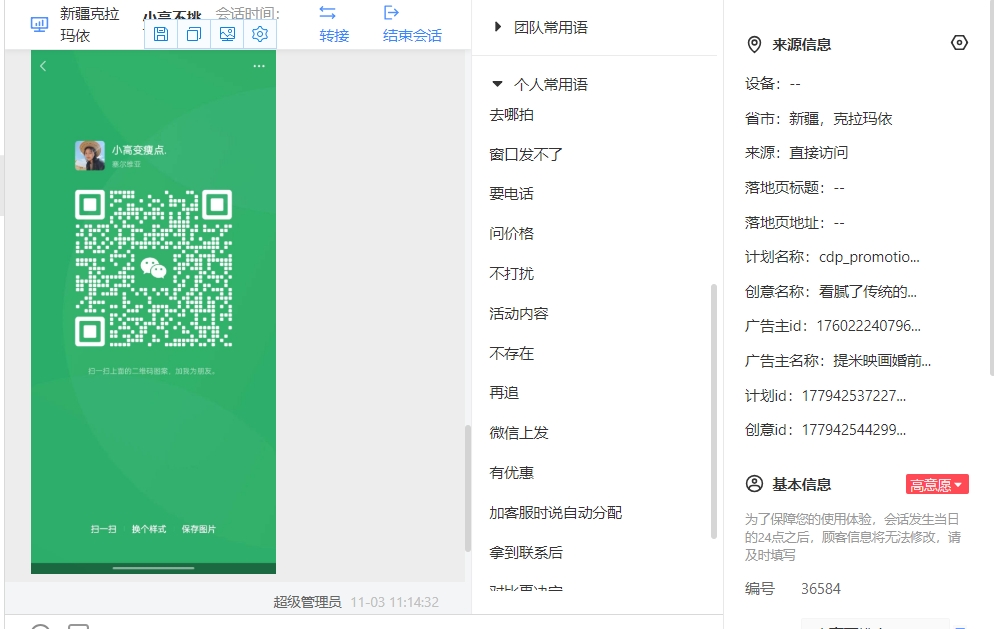
Task: Click the 基本信息 section heading
Action: point(801,484)
